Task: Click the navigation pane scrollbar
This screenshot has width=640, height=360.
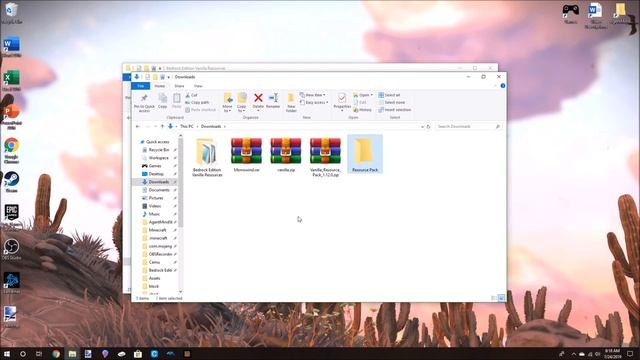Action: pos(180,184)
